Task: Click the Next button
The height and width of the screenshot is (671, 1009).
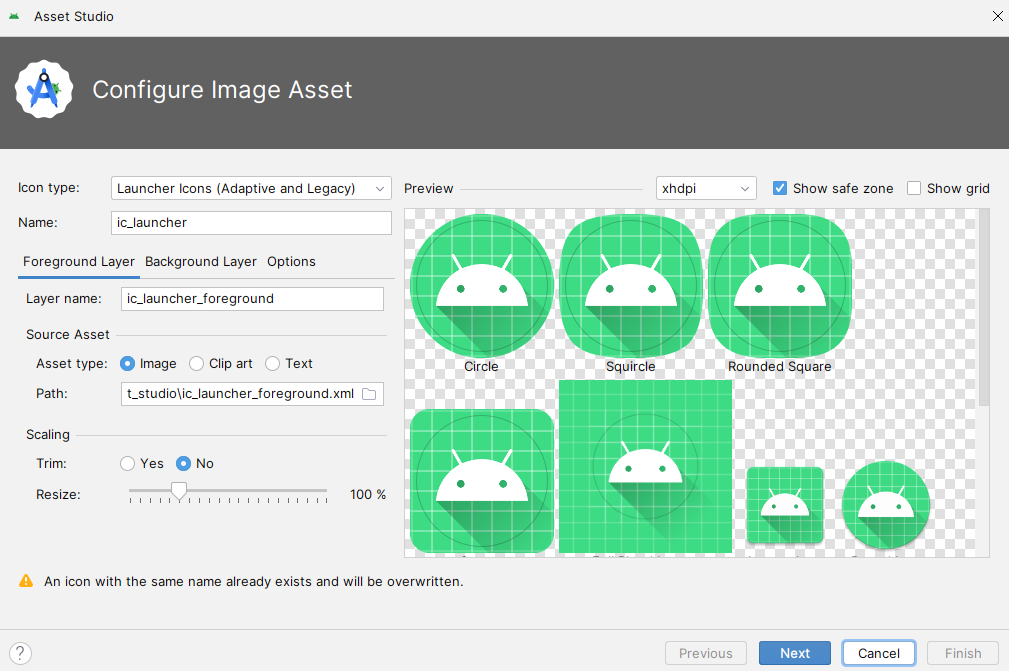Action: point(795,653)
